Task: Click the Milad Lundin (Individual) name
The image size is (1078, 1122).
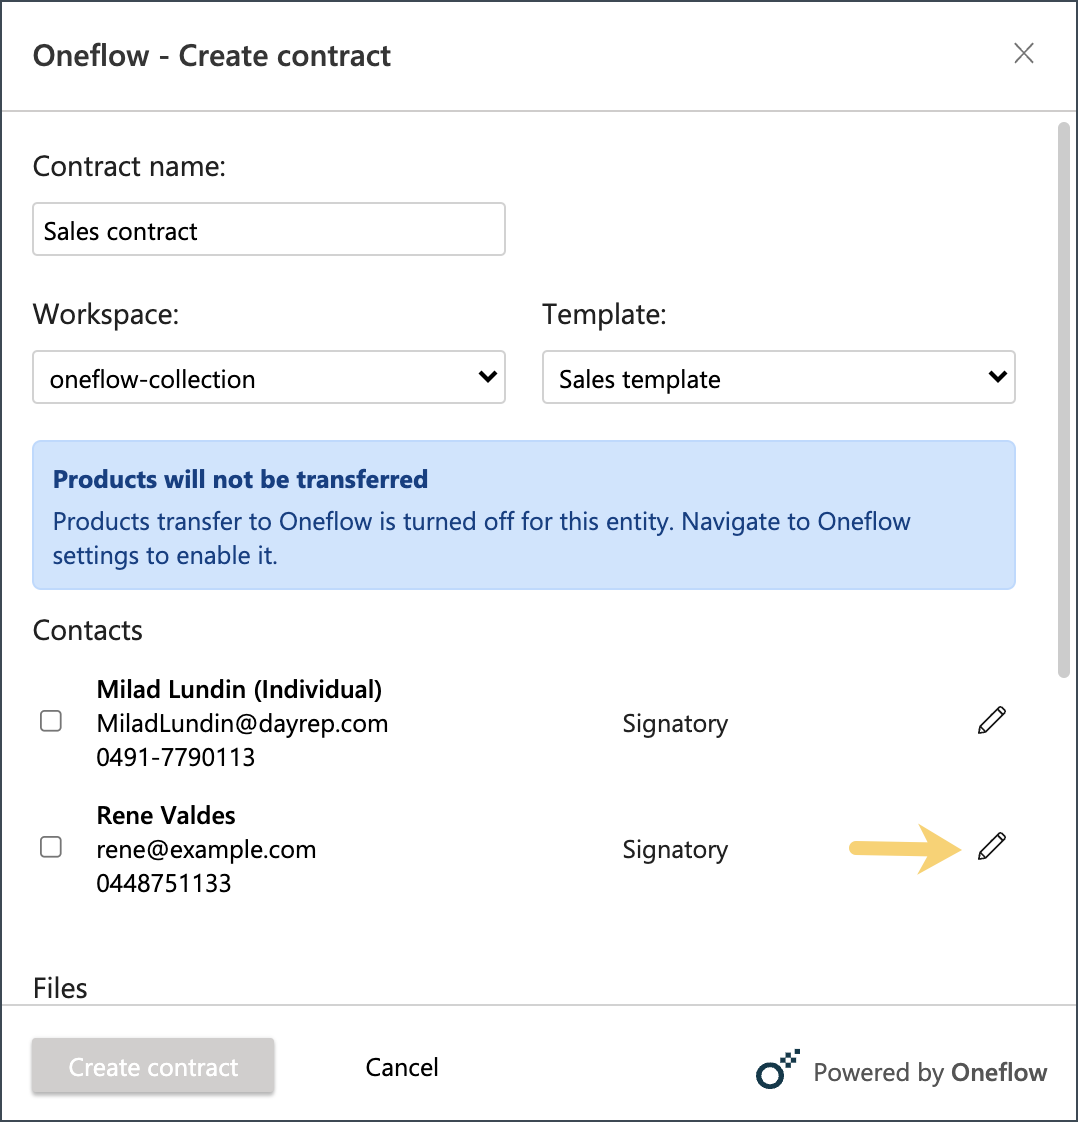Action: pos(239,690)
